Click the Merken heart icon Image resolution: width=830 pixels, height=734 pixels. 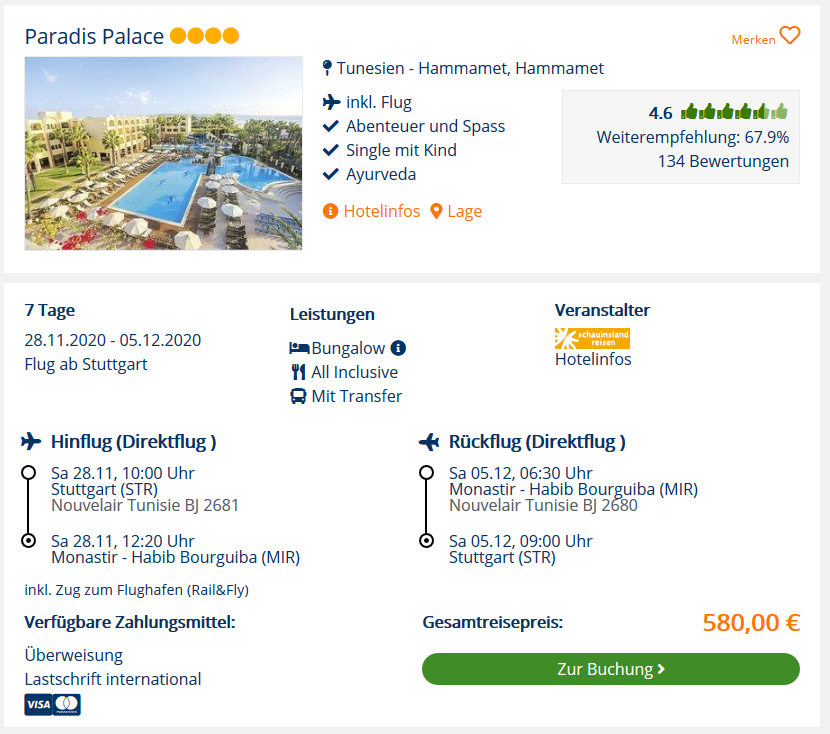(790, 36)
